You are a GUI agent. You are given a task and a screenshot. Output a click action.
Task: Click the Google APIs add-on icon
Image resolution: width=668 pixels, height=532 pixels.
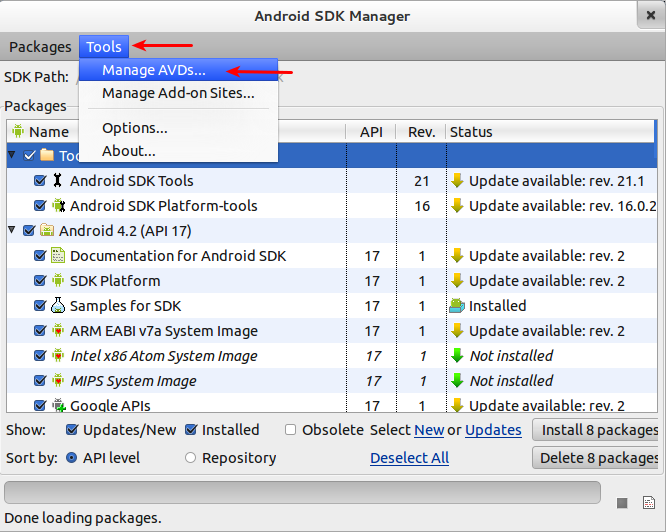(58, 405)
